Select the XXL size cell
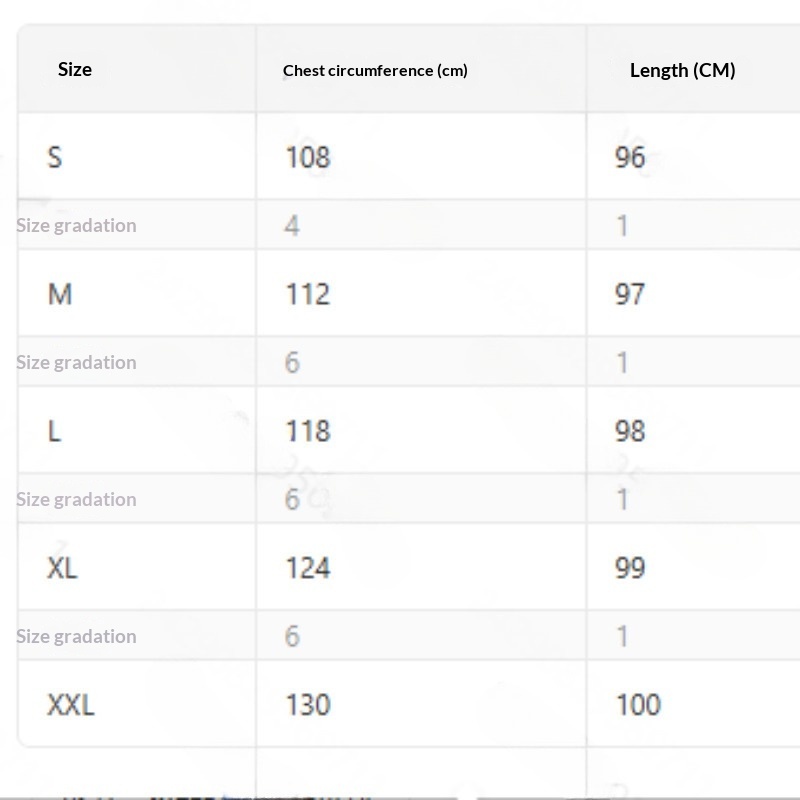The height and width of the screenshot is (800, 800). (x=70, y=705)
